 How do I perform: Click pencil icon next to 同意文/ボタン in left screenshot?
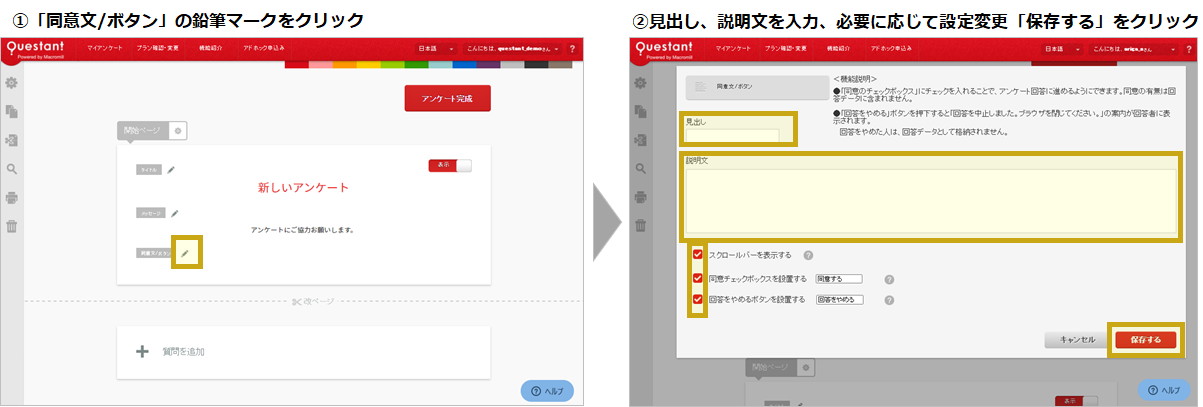(x=185, y=253)
